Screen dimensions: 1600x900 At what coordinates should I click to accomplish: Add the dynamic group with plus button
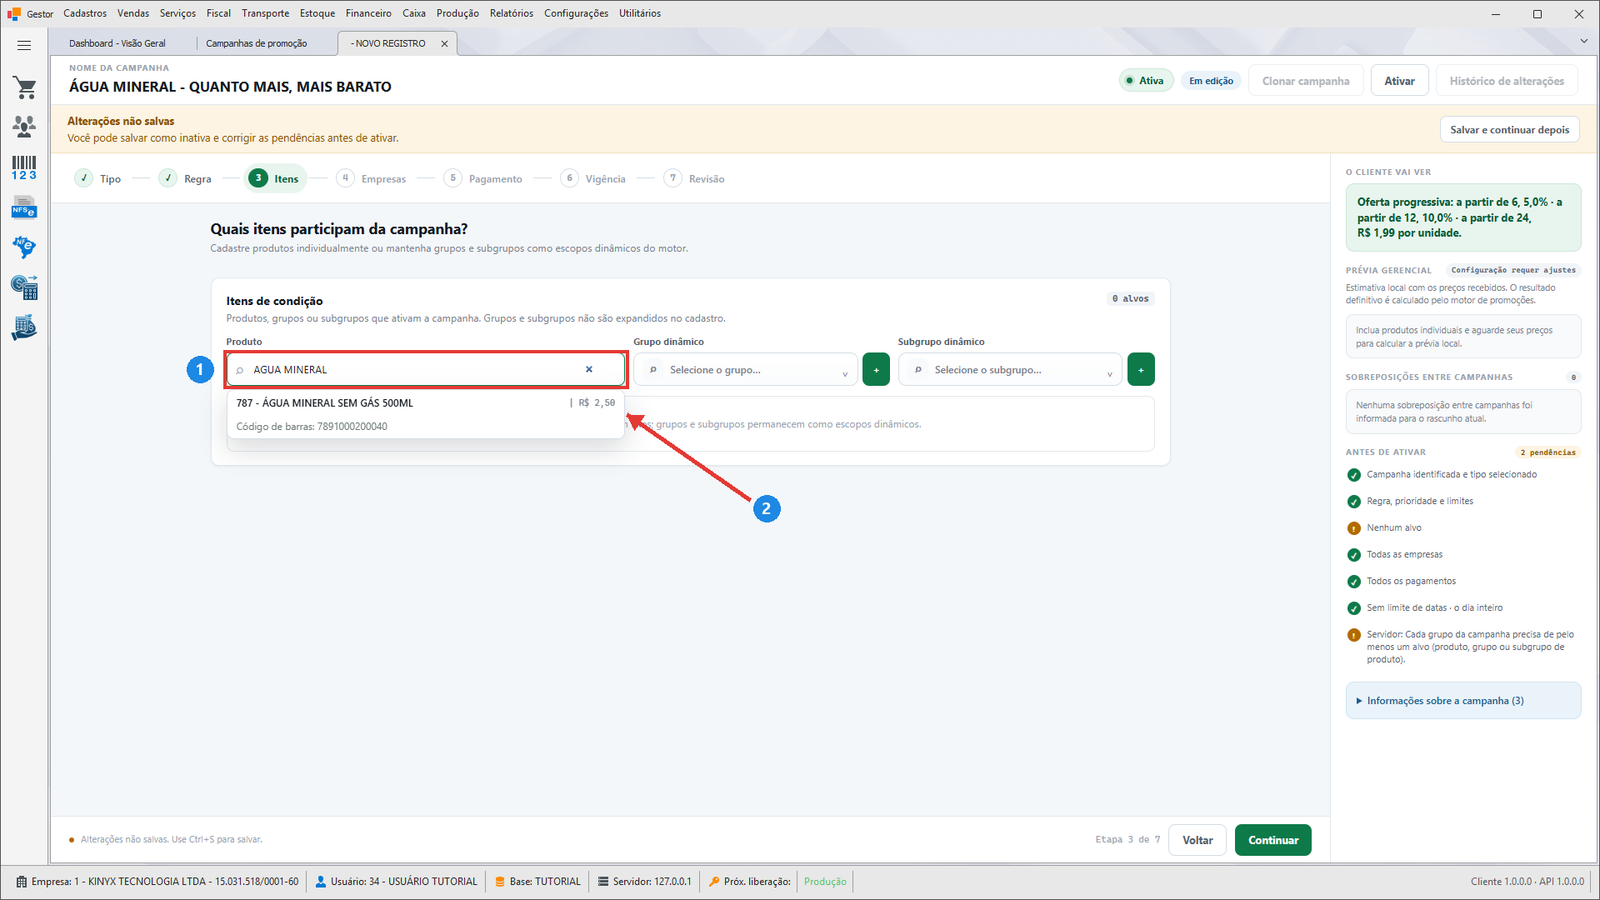(x=876, y=370)
